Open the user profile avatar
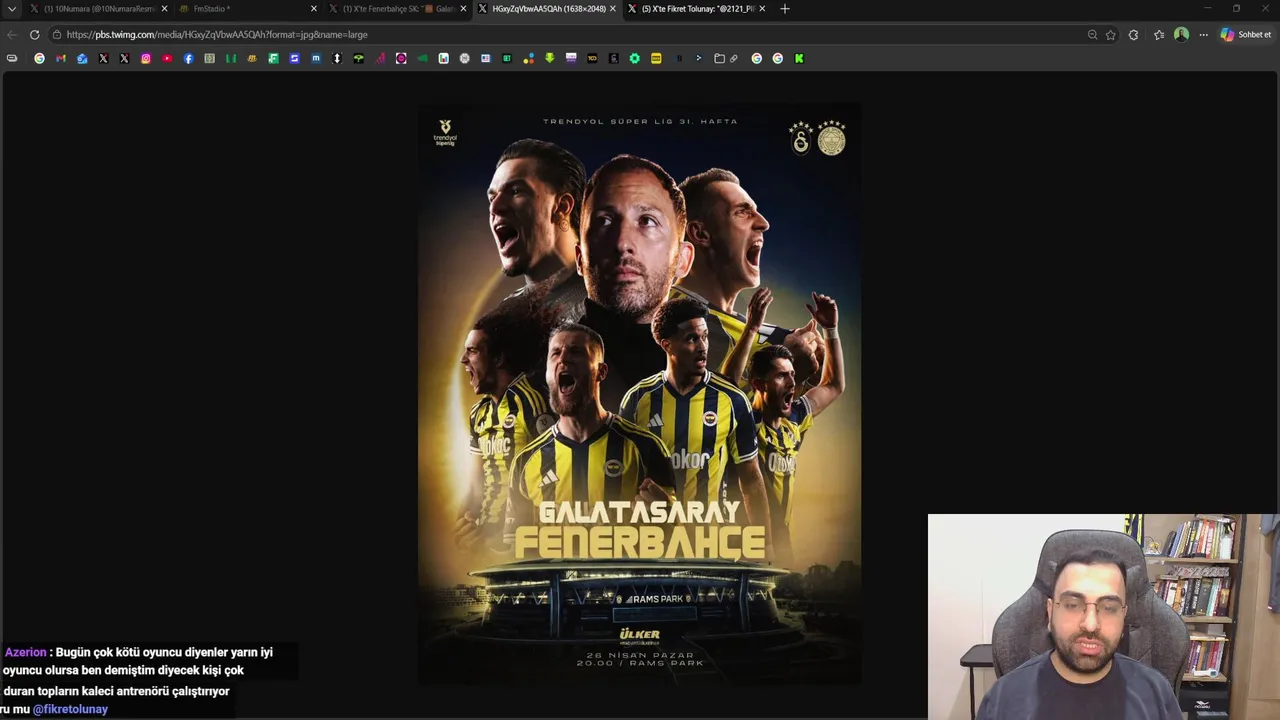 click(x=1181, y=34)
